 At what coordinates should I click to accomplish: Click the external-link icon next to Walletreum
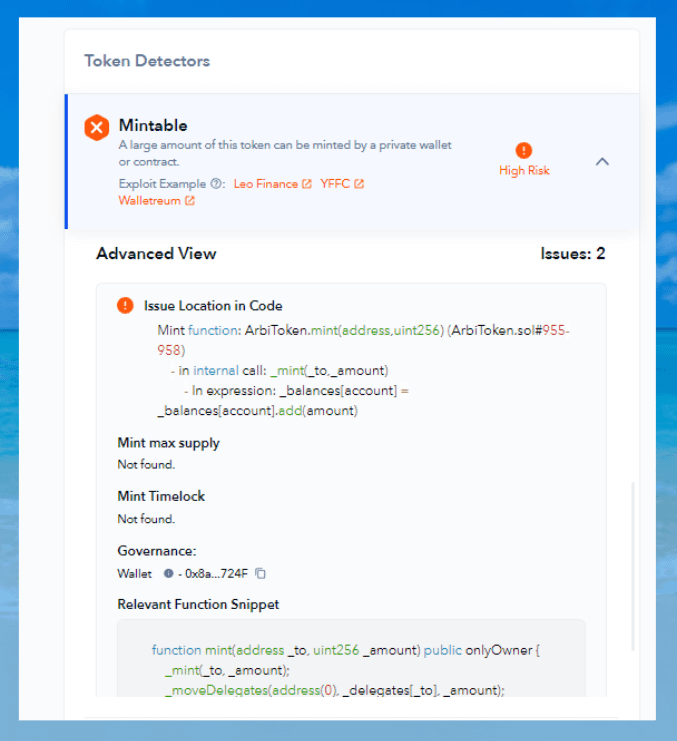click(x=189, y=201)
